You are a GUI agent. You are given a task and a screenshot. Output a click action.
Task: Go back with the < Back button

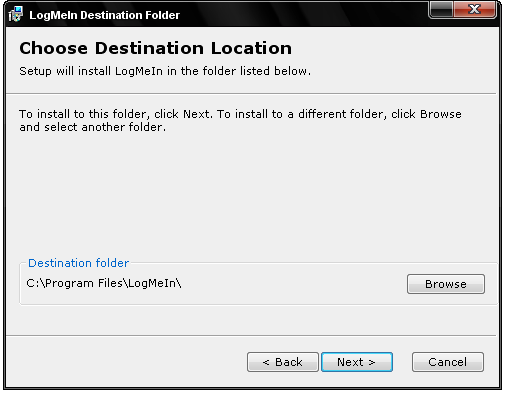[x=283, y=362]
